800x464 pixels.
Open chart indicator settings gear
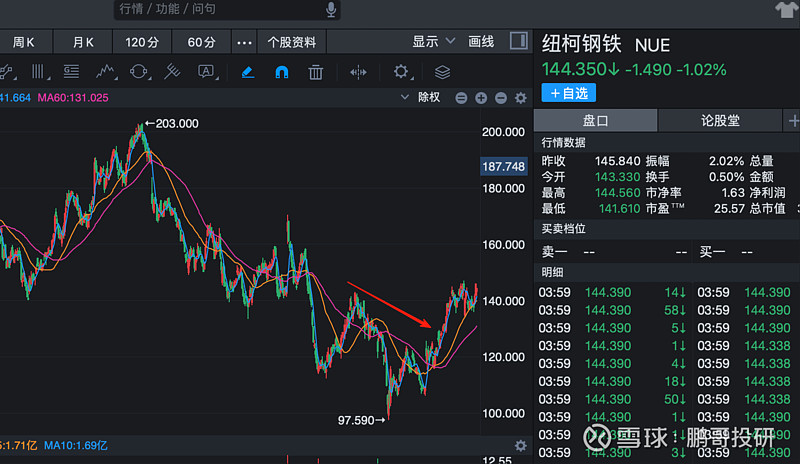520,98
